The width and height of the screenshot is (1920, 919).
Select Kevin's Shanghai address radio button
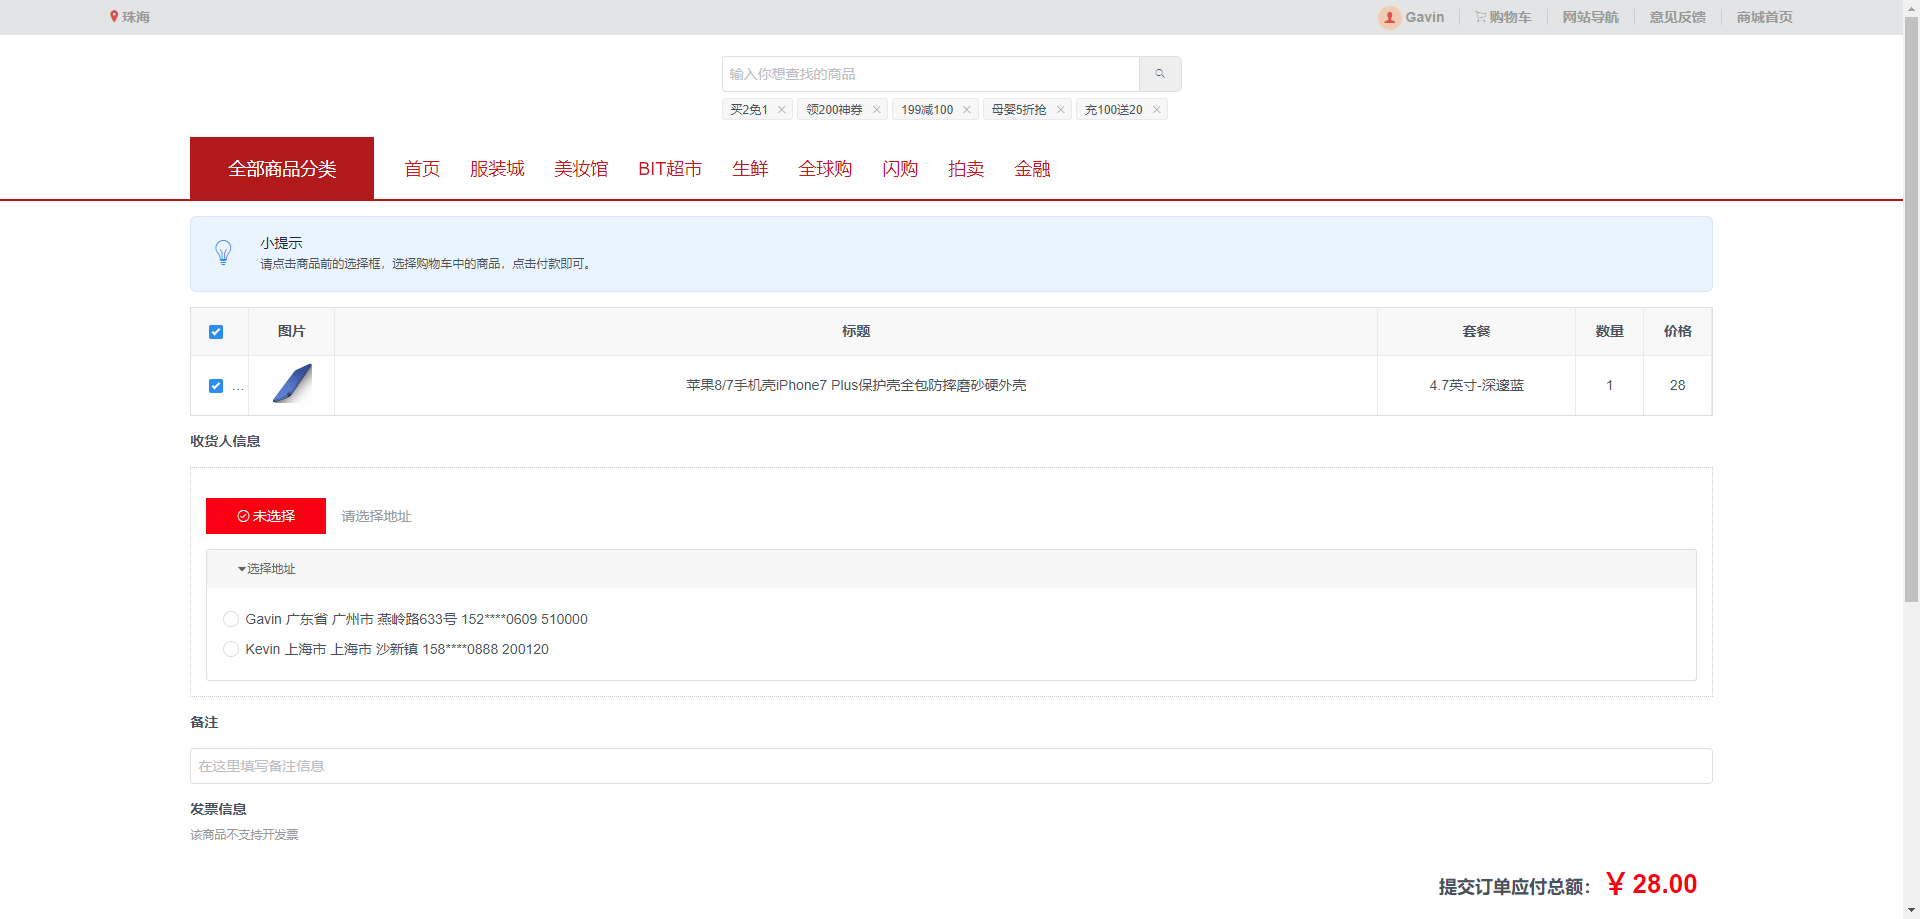(x=231, y=649)
